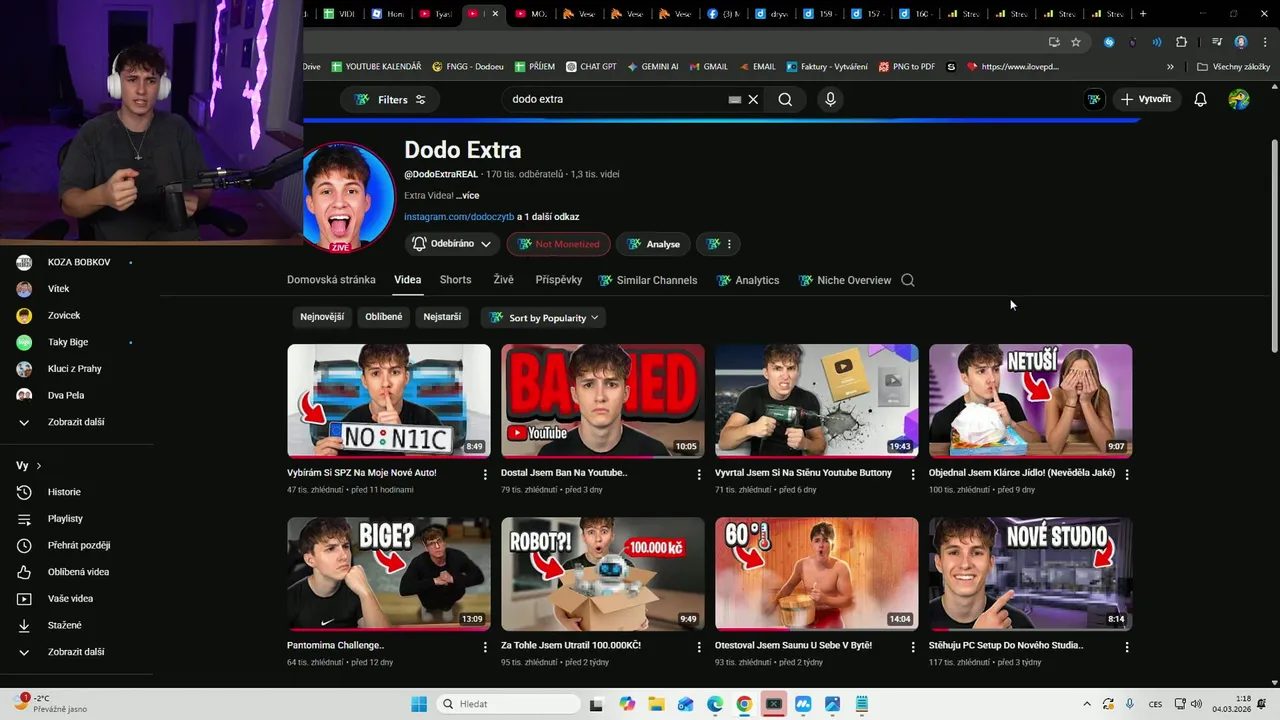Open the Stěhuju PC Setup video thumbnail
1280x720 pixels.
(1030, 573)
